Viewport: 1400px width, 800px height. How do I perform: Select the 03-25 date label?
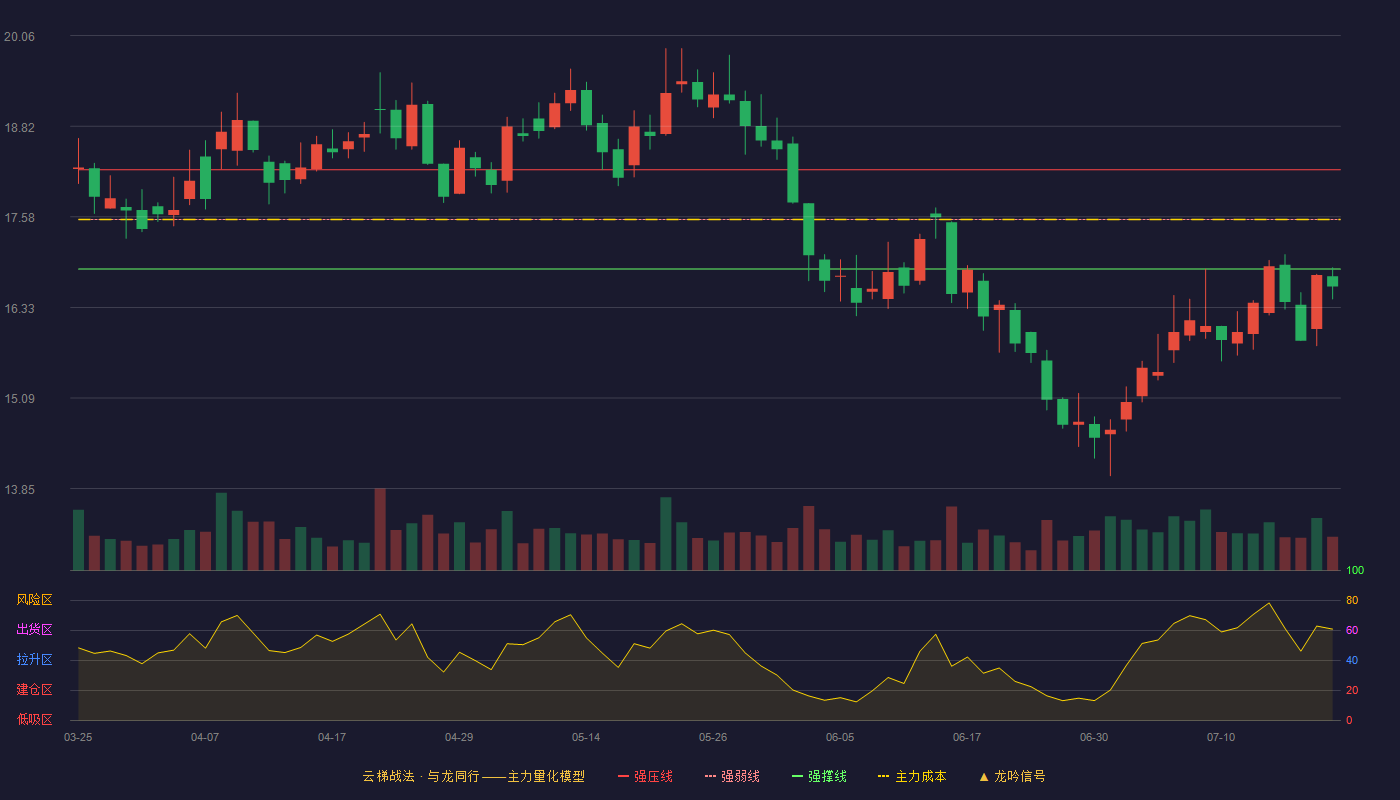pos(78,737)
